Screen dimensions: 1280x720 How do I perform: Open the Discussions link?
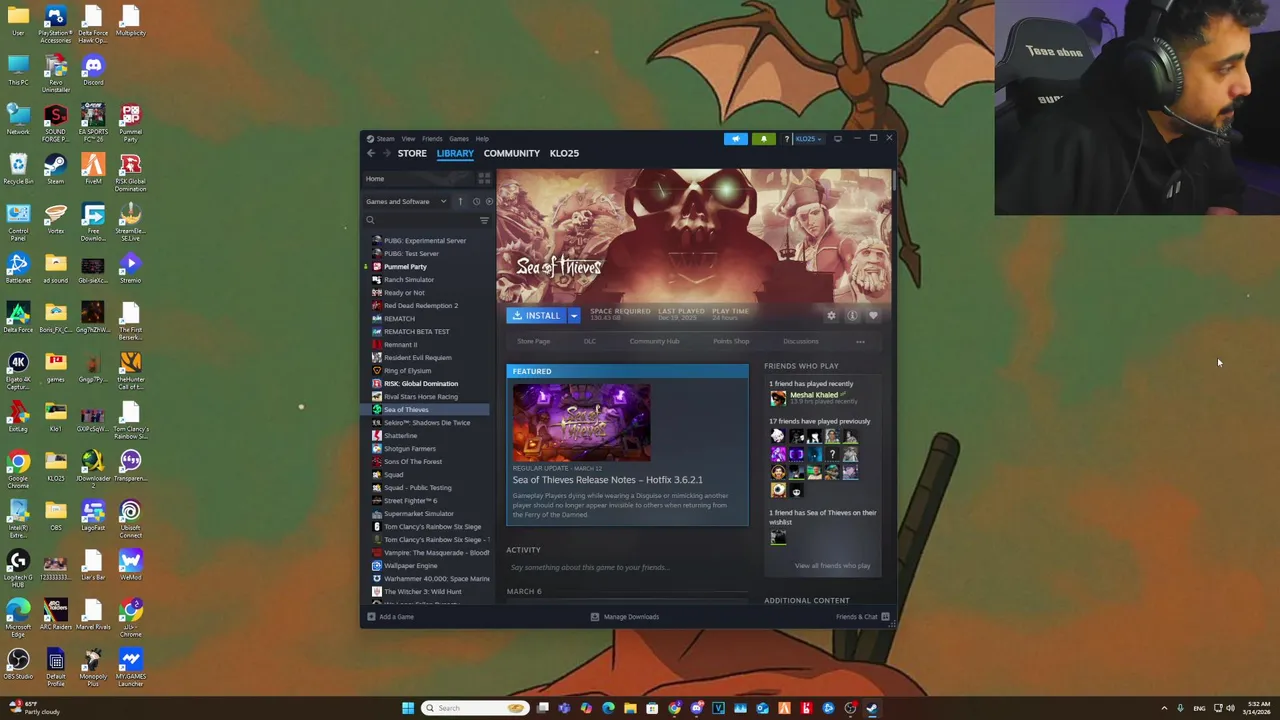pyautogui.click(x=800, y=341)
